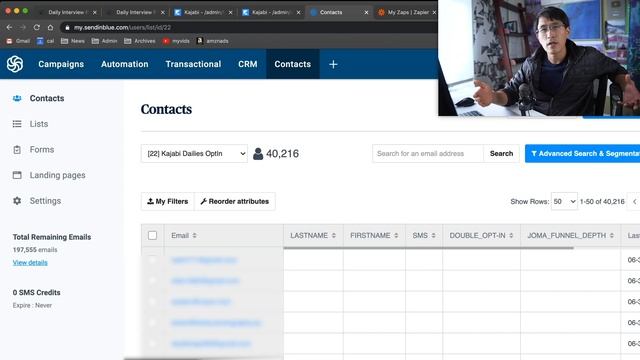Viewport: 640px width, 360px height.
Task: Open the Automation menu
Action: [124, 64]
